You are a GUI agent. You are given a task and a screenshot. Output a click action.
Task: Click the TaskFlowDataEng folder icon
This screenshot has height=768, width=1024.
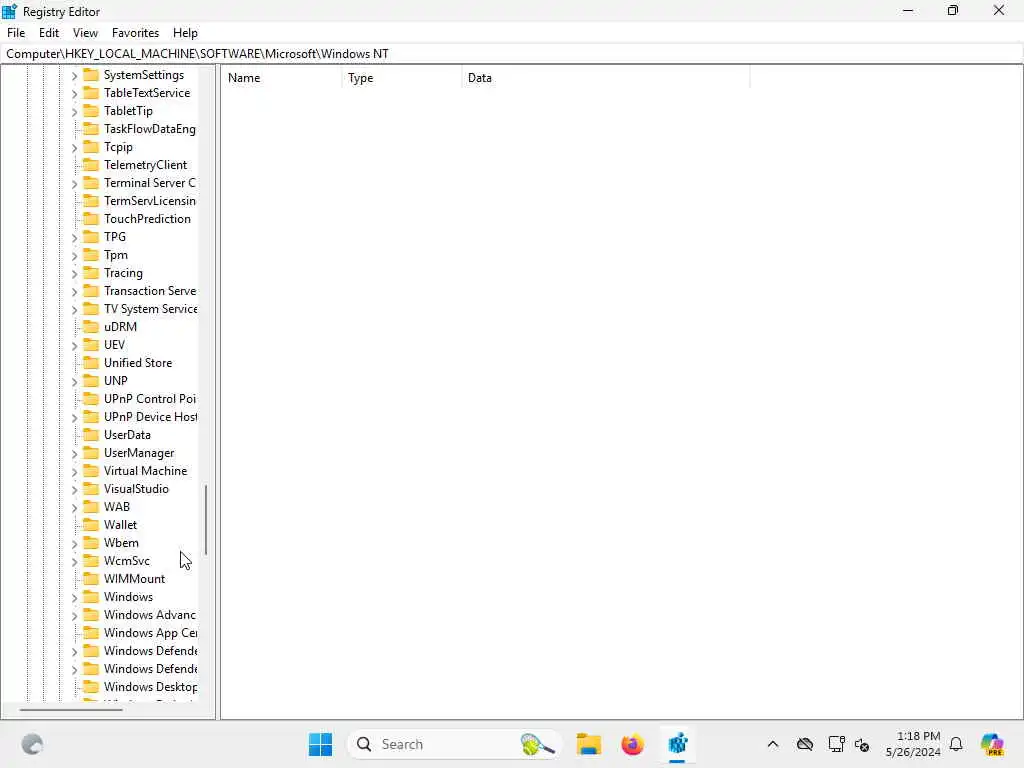coord(91,129)
